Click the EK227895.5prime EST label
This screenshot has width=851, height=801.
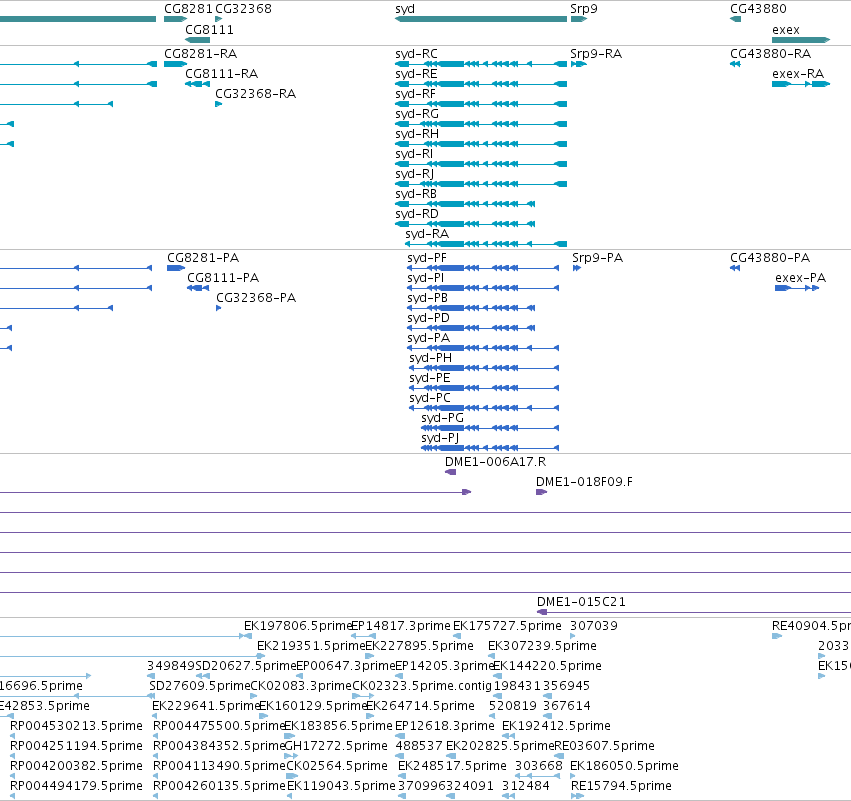(x=420, y=646)
